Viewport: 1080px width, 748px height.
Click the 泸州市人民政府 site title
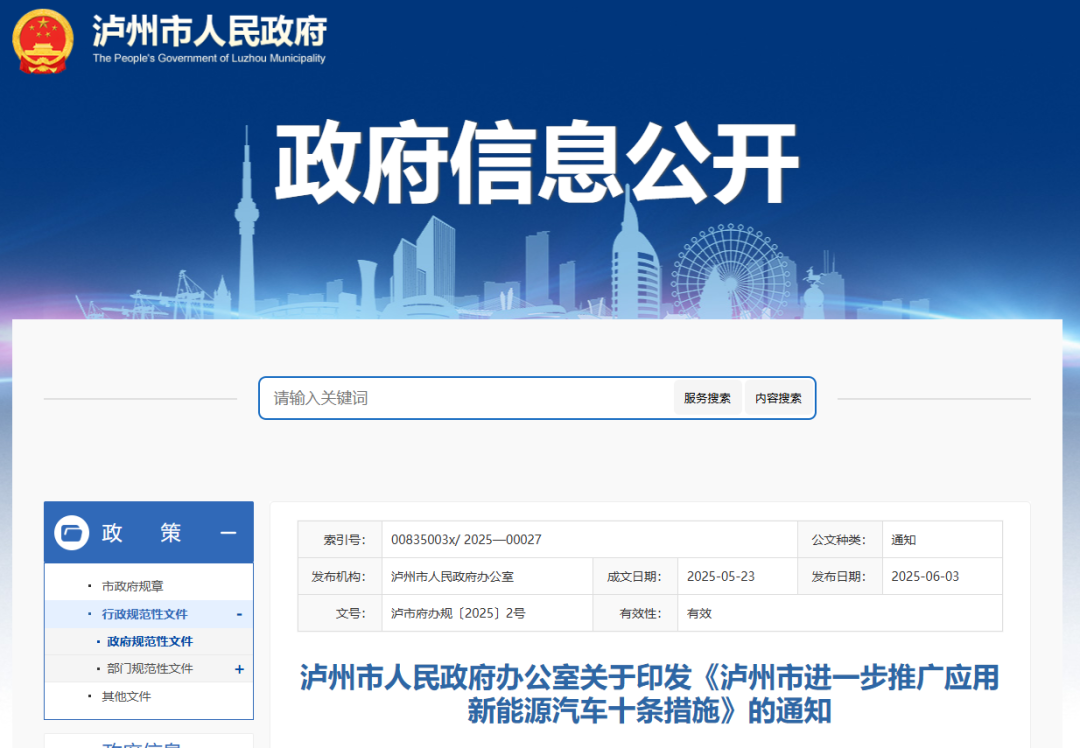tap(209, 31)
